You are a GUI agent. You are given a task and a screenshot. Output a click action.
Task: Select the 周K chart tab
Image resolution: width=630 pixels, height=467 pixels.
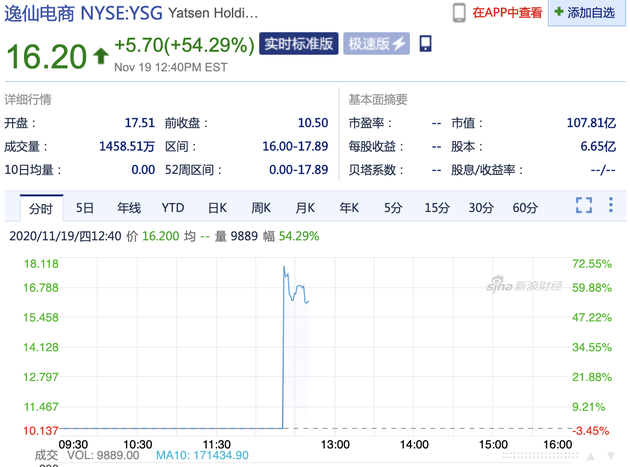point(261,208)
